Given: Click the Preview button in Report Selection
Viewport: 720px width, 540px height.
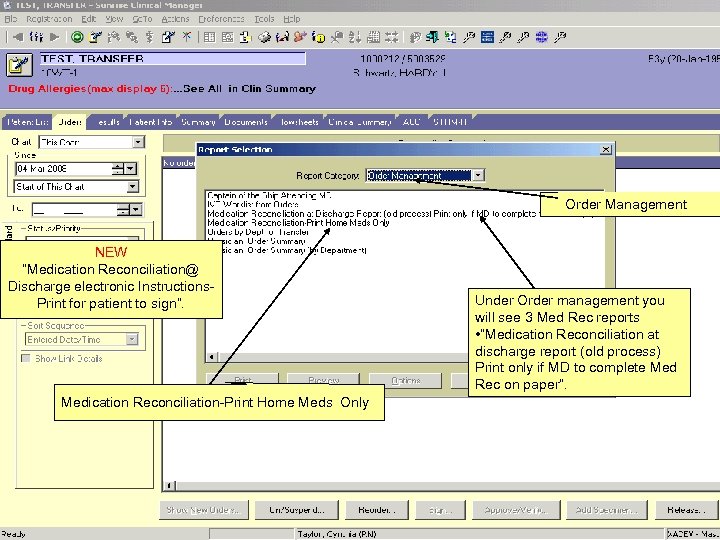Looking at the screenshot, I should [323, 380].
